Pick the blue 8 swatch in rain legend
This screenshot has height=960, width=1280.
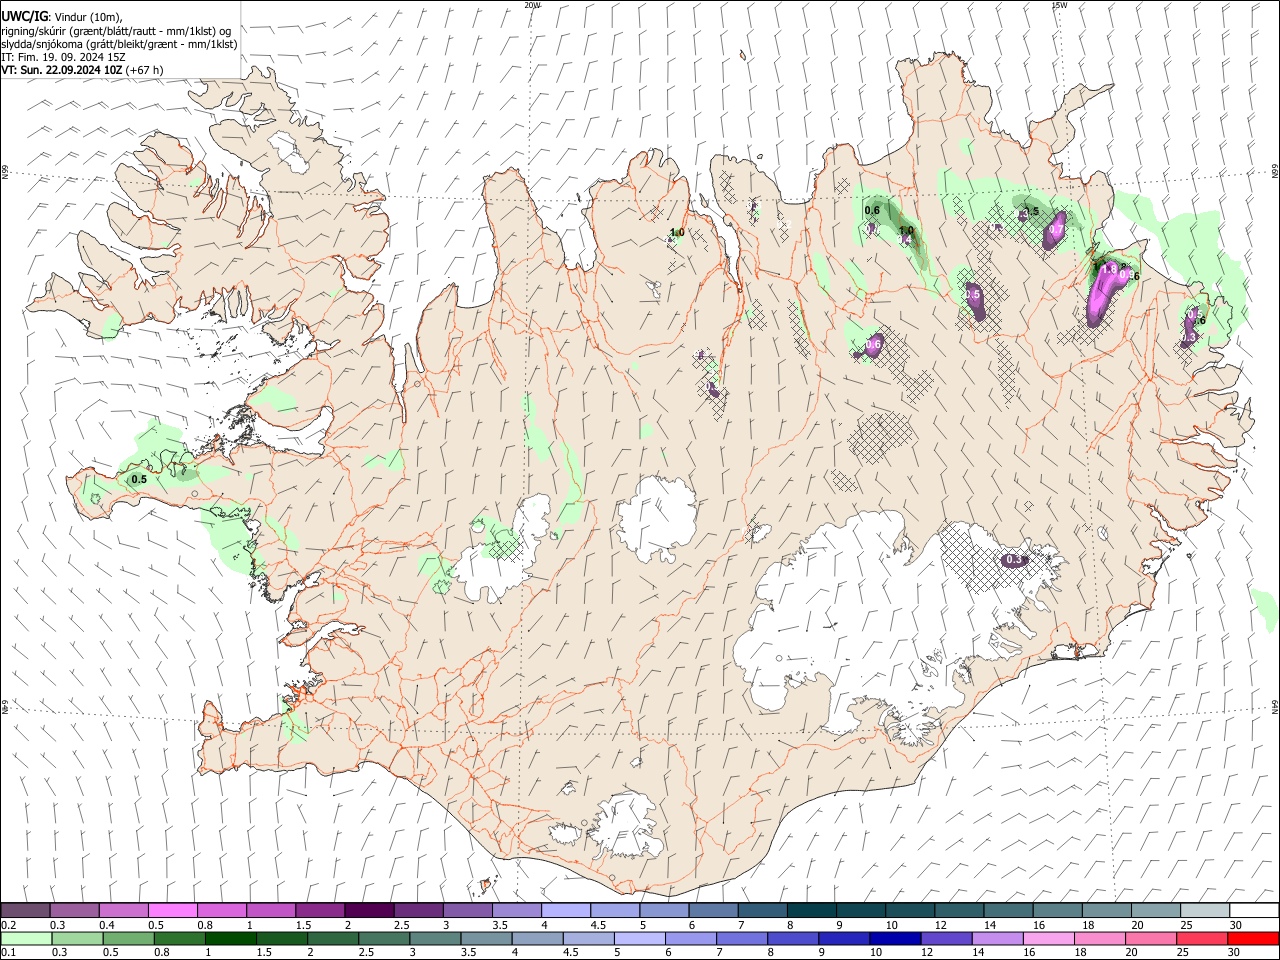(x=792, y=938)
